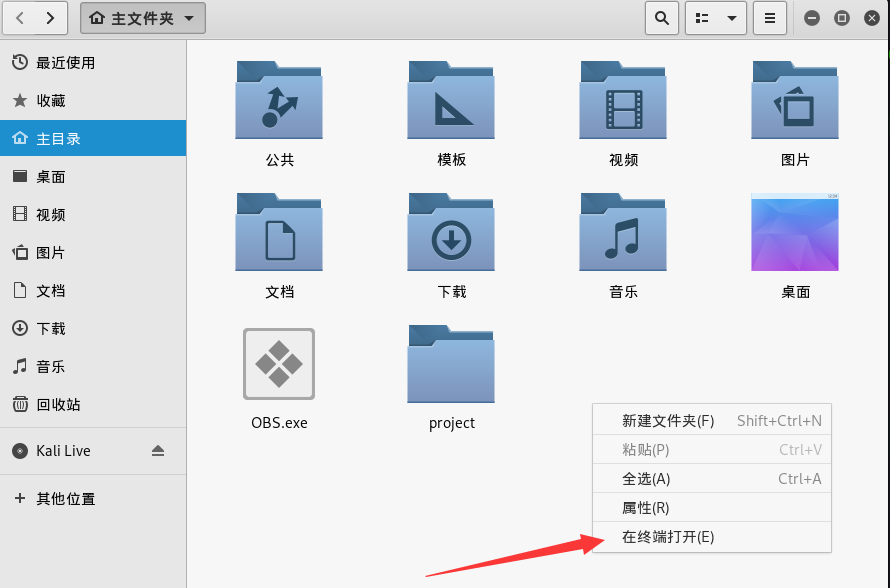Choose 新建文件夹(F) from context menu
Screen dimensions: 890x588
tap(712, 421)
